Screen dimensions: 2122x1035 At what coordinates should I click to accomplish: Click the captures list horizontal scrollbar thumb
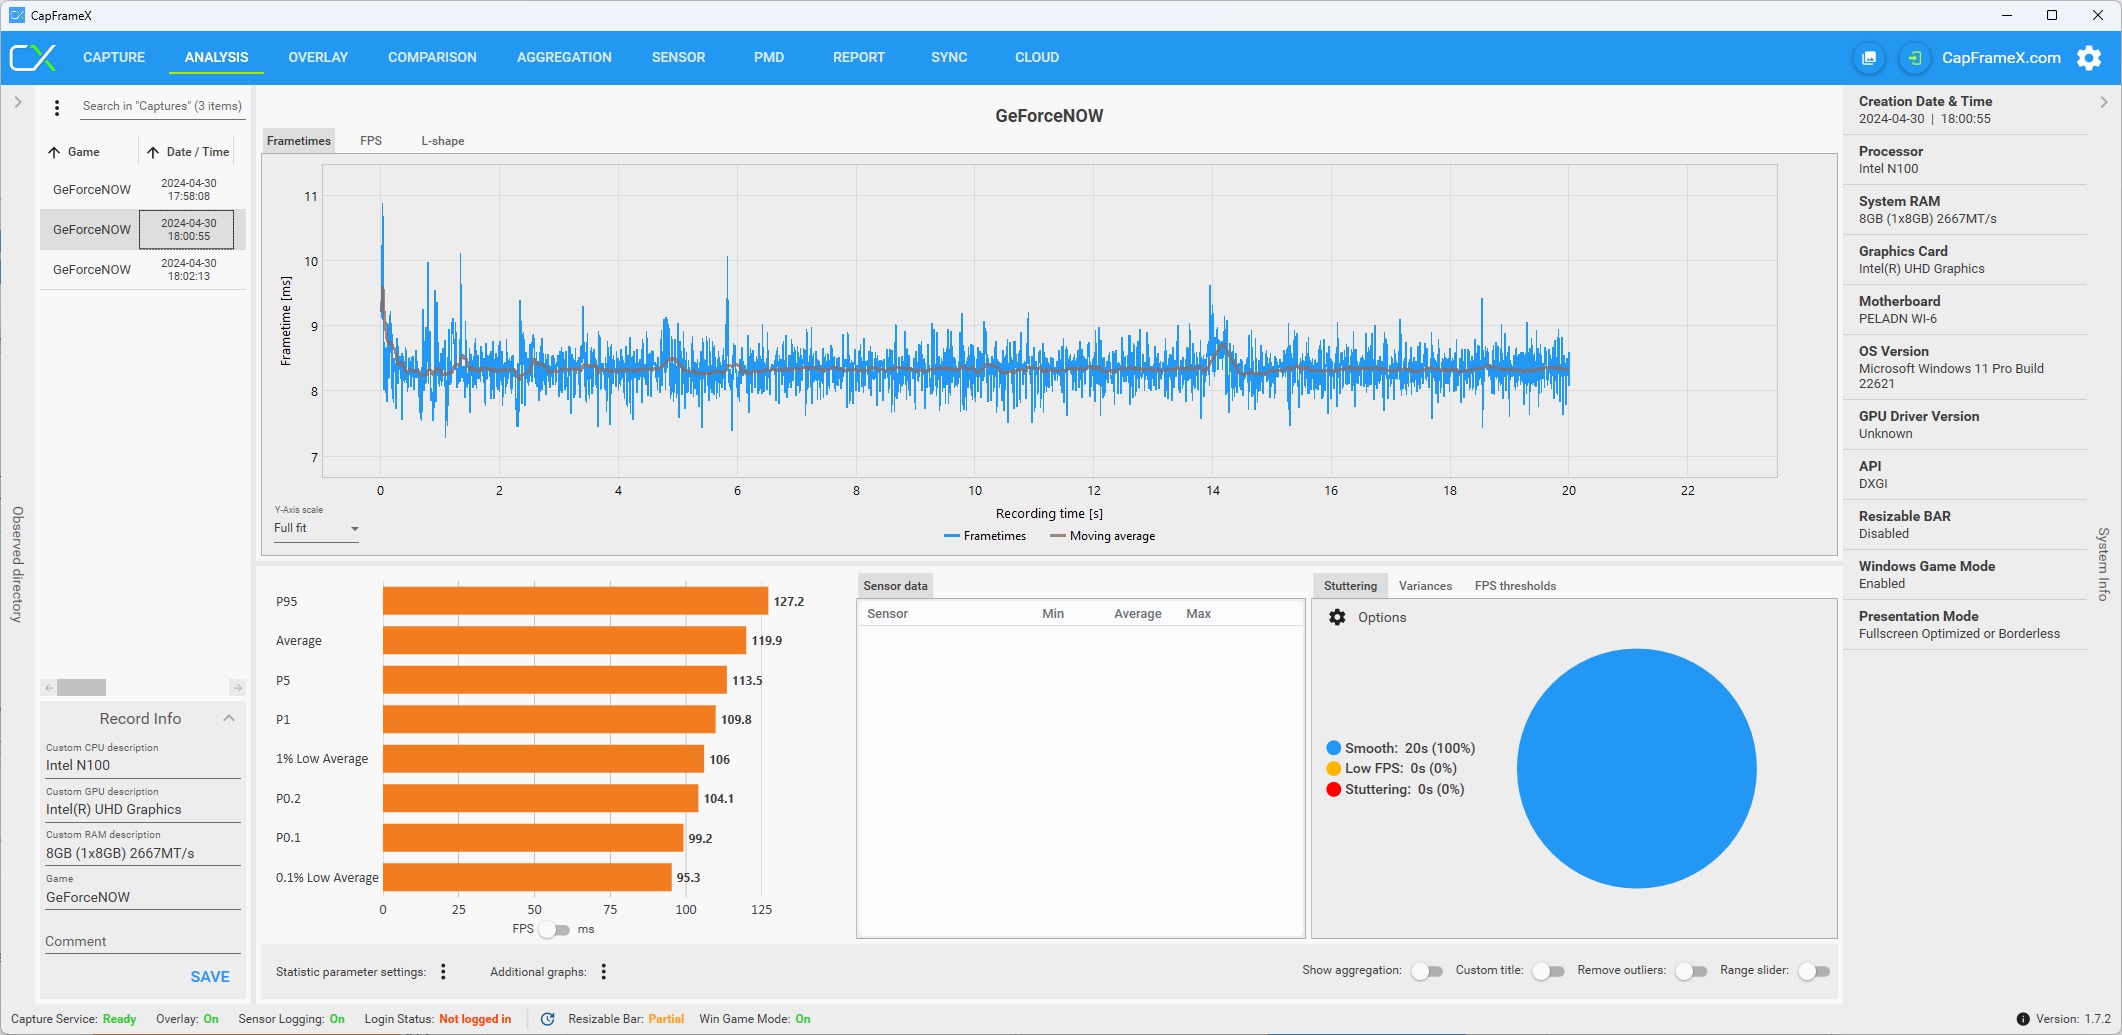click(x=81, y=688)
